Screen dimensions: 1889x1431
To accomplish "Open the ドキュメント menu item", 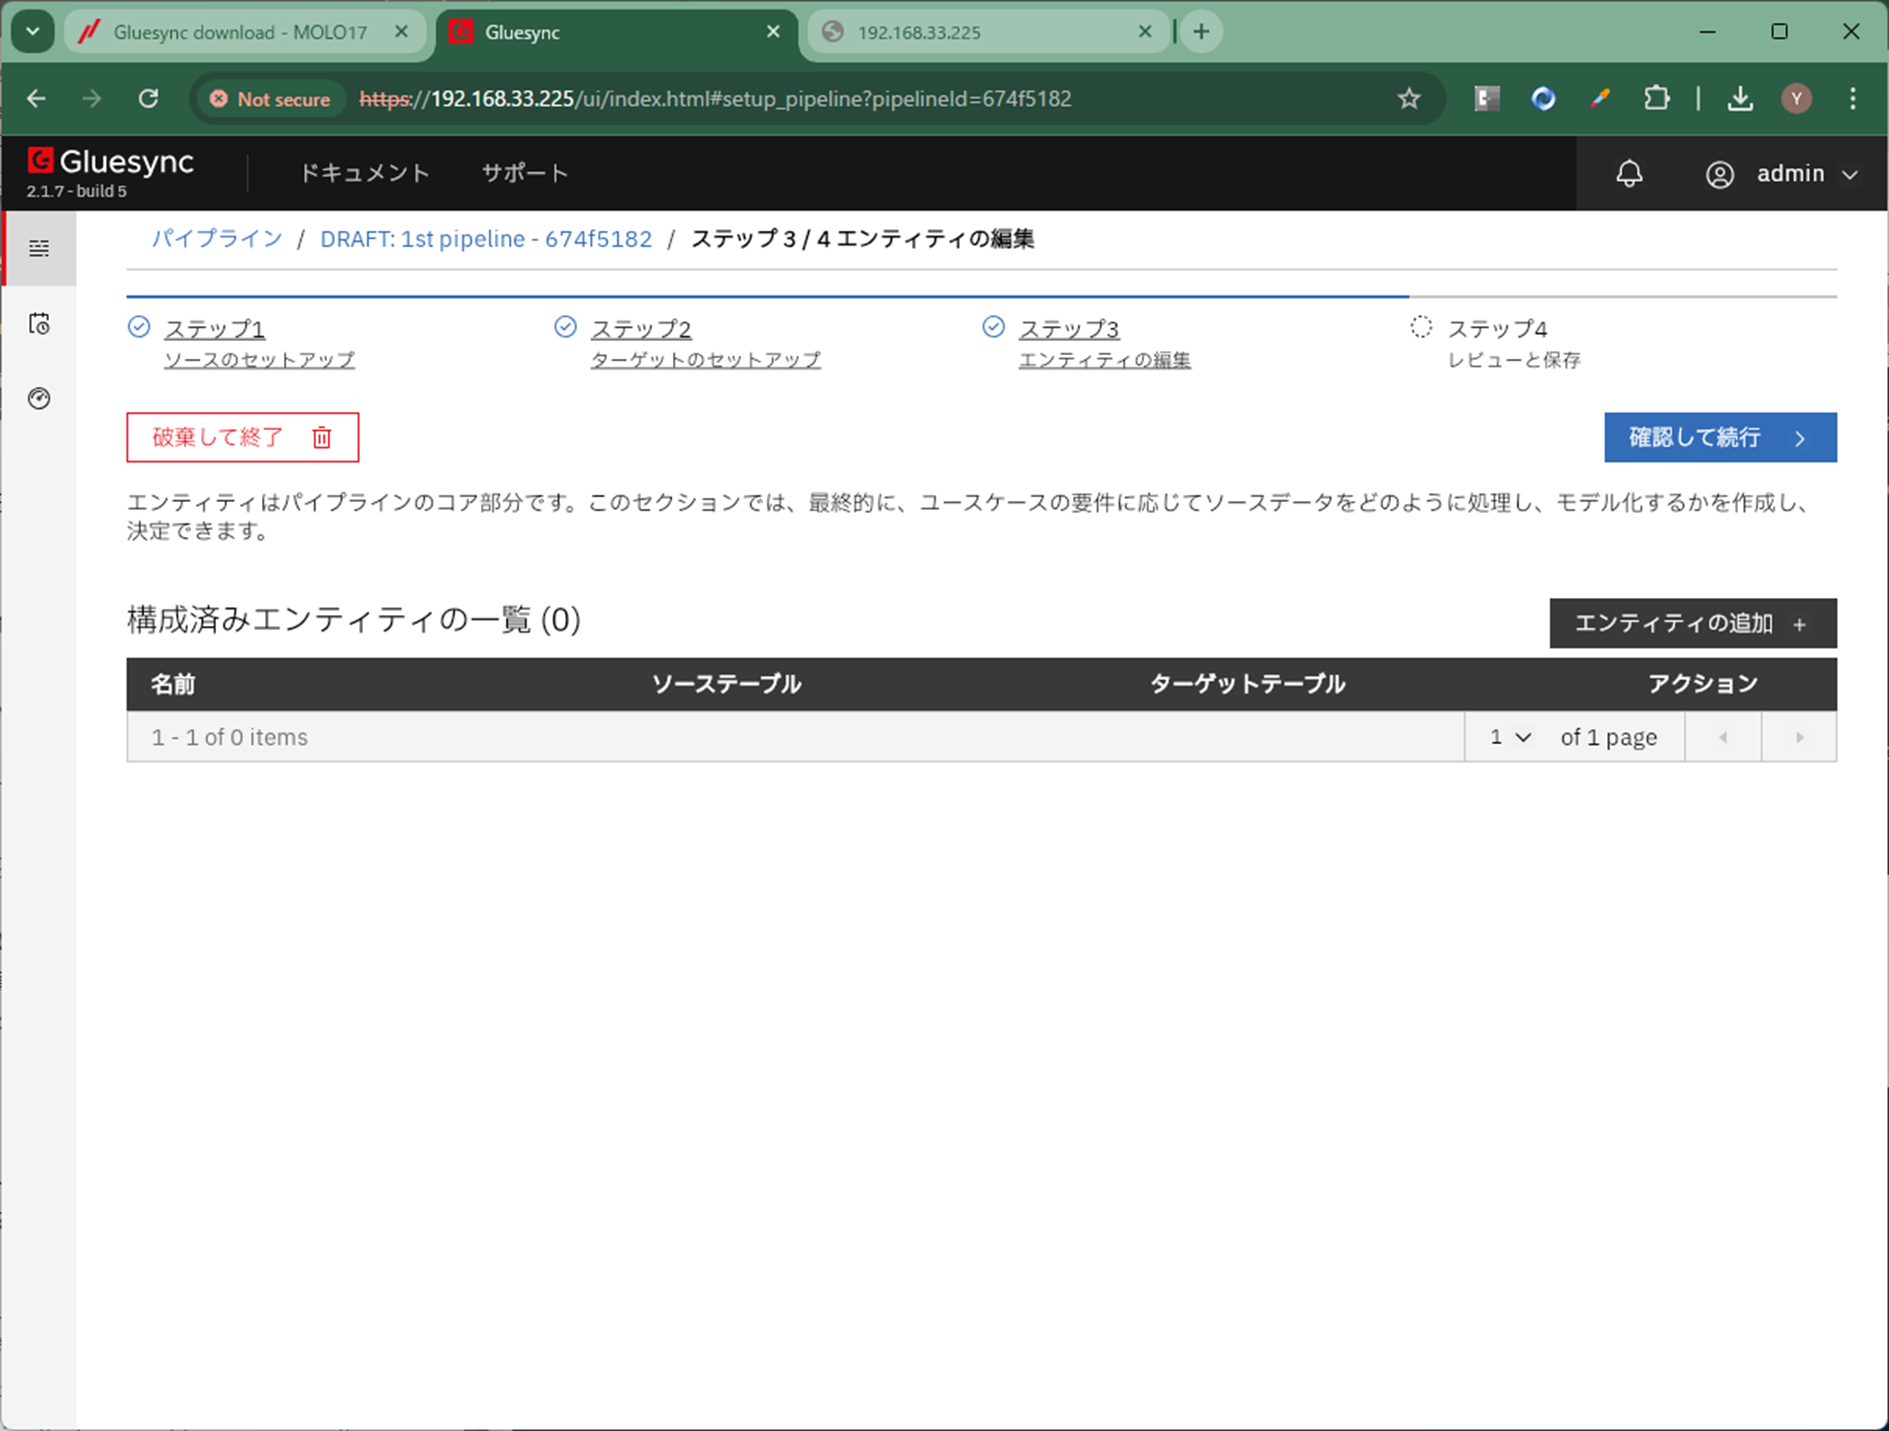I will point(364,173).
